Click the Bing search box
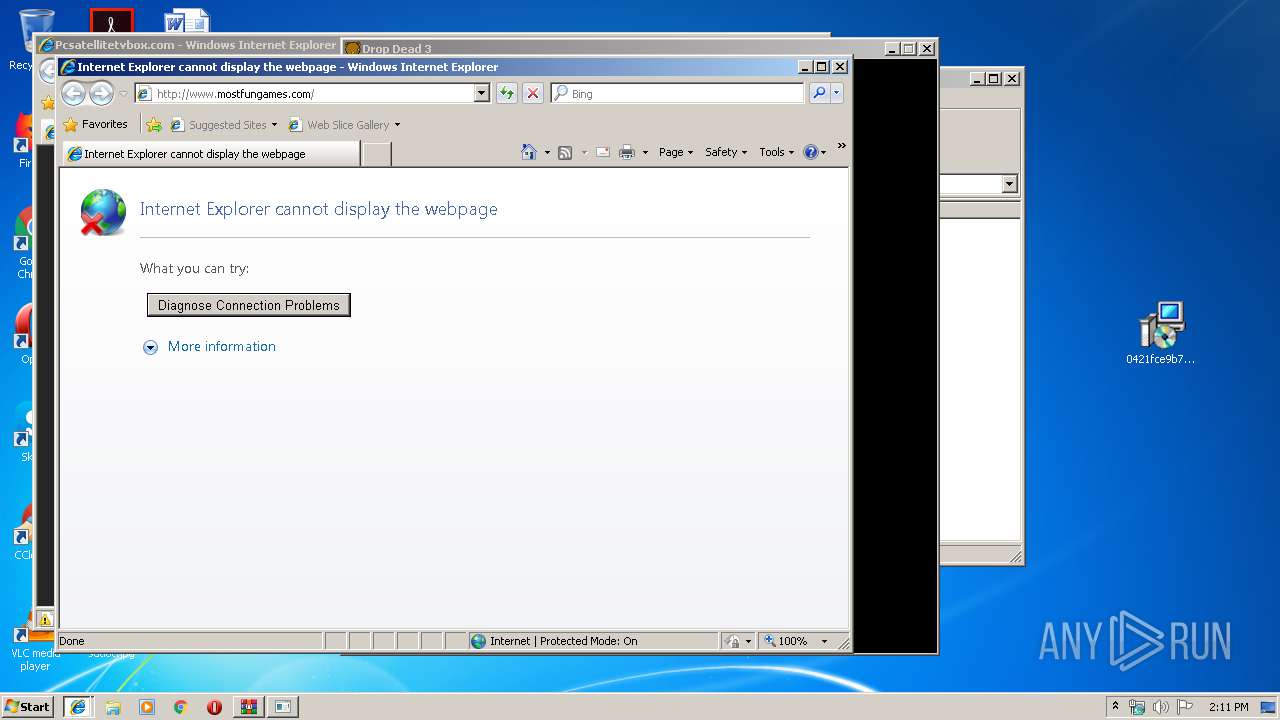 (677, 94)
